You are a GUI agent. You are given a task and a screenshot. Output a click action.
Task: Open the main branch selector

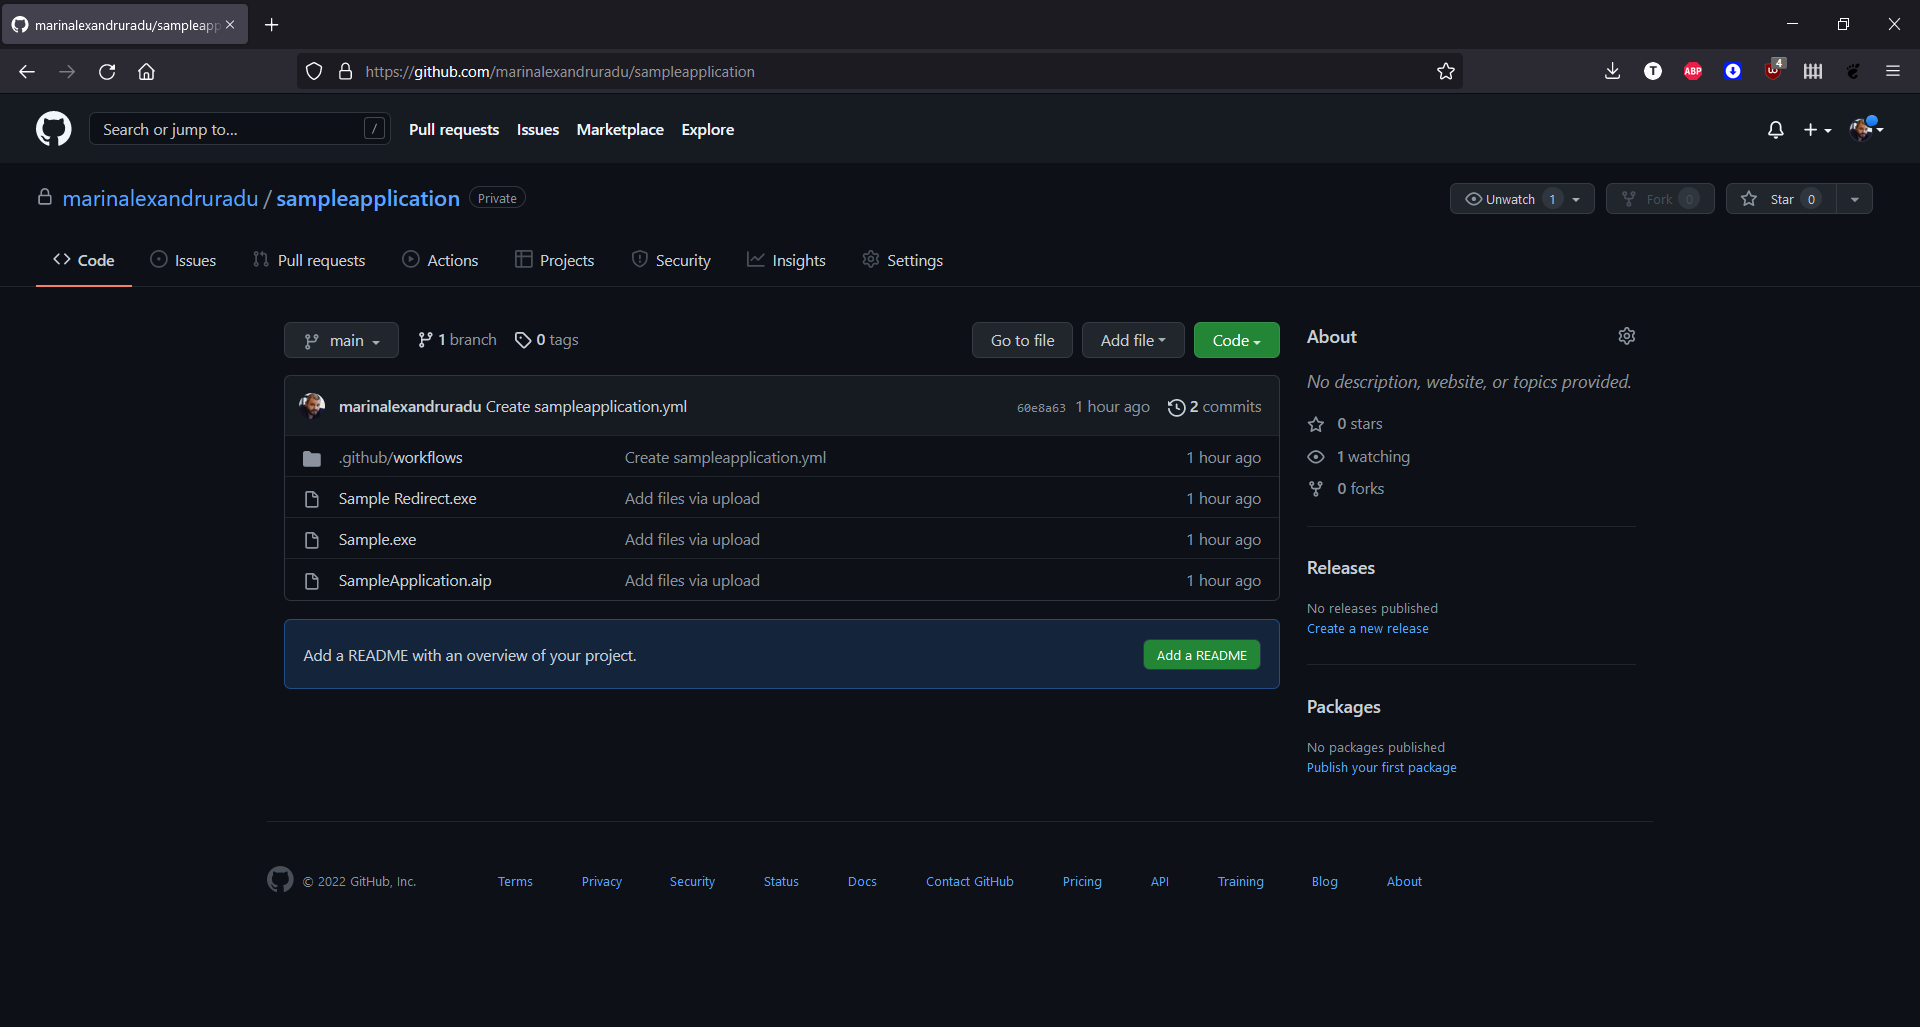coord(341,340)
